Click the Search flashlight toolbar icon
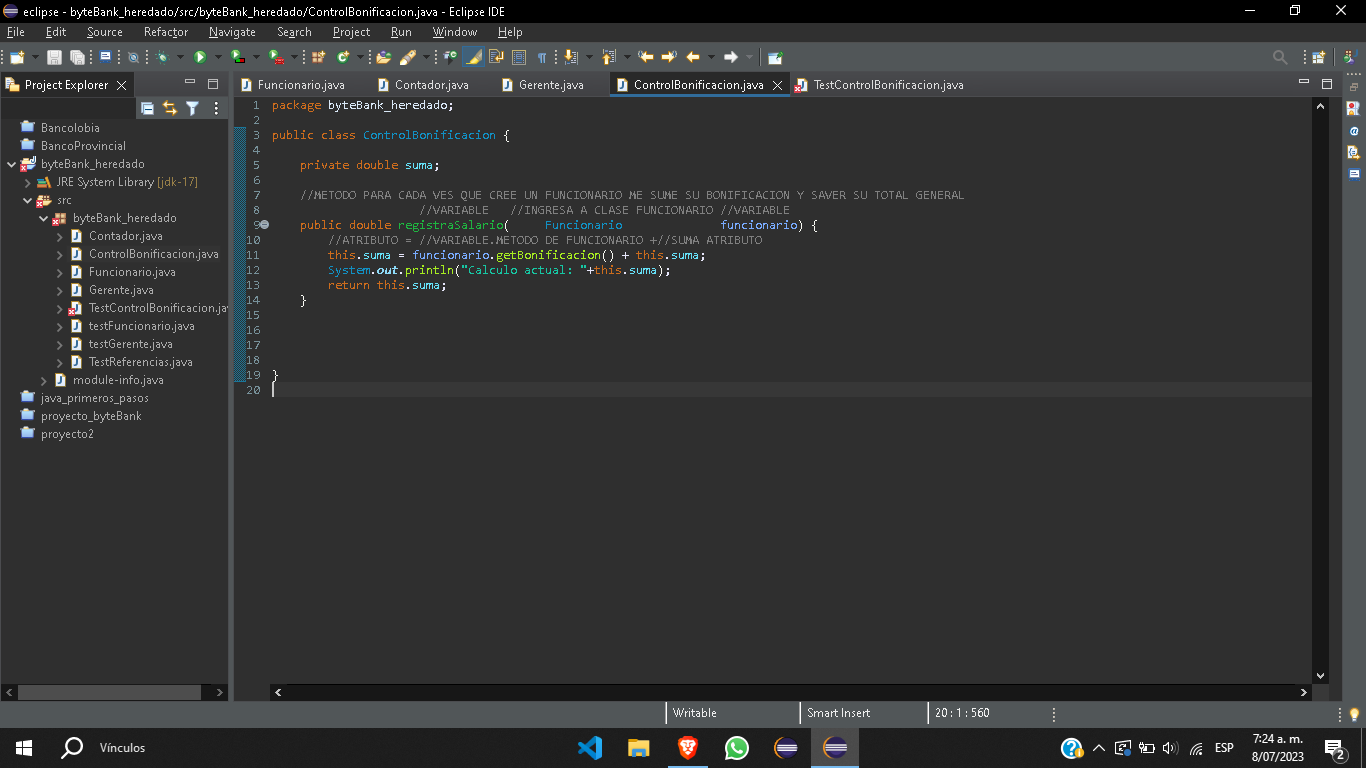The height and width of the screenshot is (768, 1366). coord(407,57)
